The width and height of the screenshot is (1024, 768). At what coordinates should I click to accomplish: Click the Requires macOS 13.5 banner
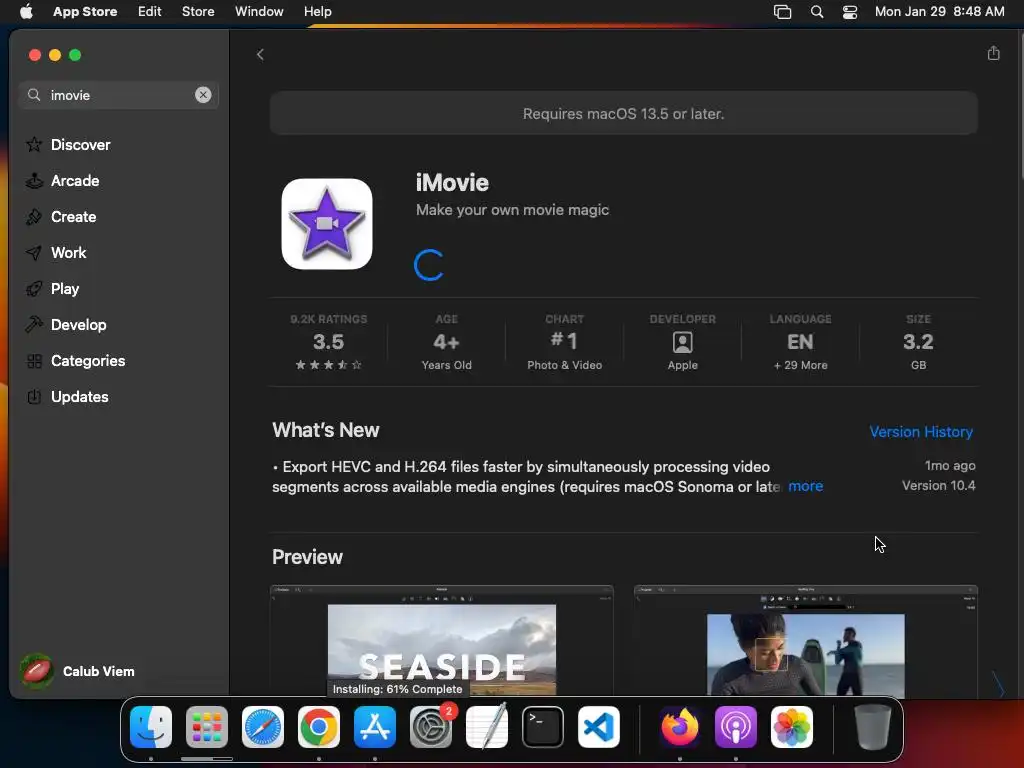click(624, 114)
